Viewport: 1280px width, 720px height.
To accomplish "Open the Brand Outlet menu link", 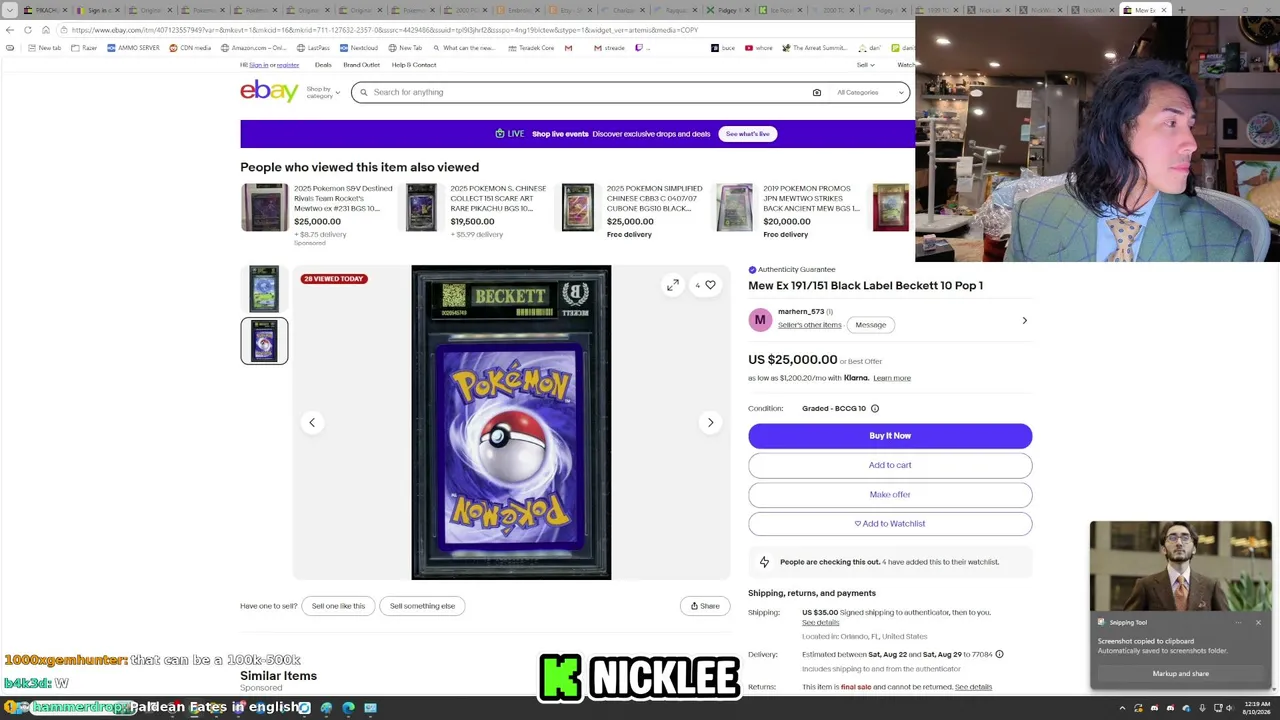I will (361, 65).
